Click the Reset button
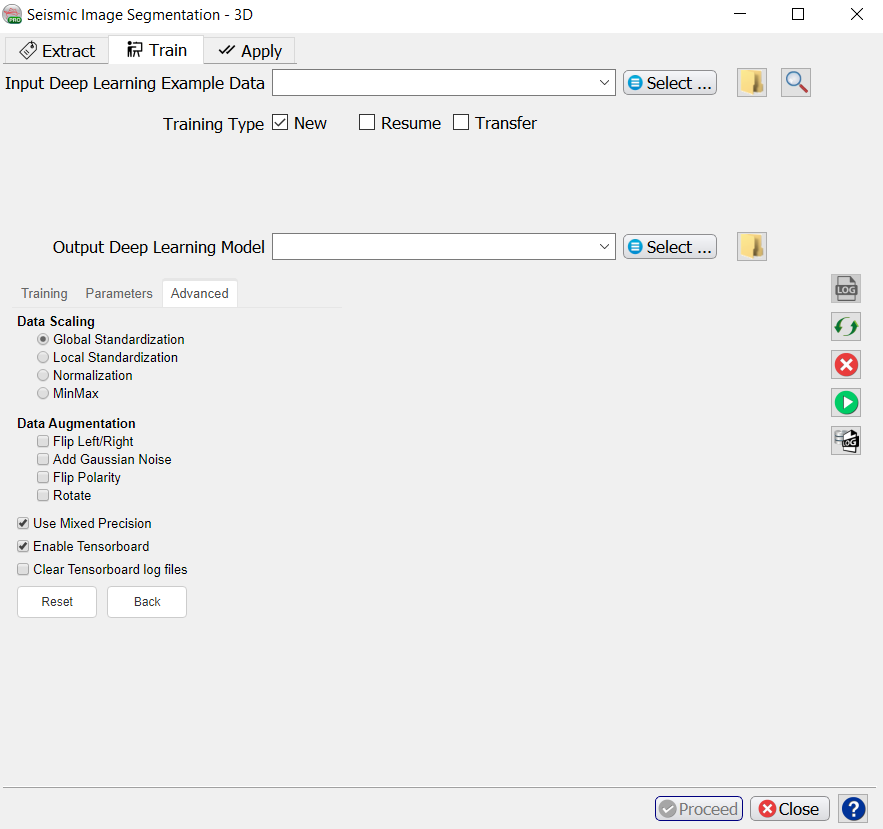Image resolution: width=883 pixels, height=829 pixels. tap(57, 602)
